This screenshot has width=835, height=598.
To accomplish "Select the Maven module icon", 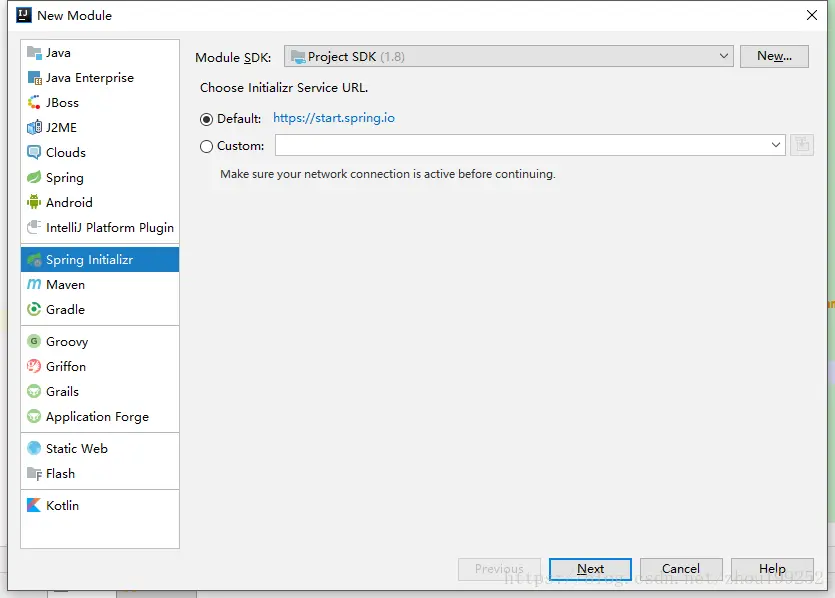I will (34, 285).
